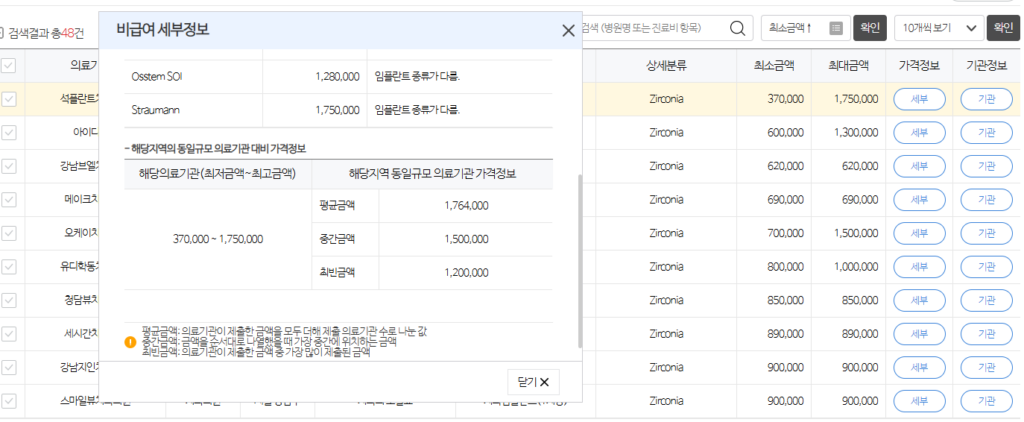1024x422 pixels.
Task: Toggle the checkbox for the 청담뷰치 row
Action: coord(8,300)
